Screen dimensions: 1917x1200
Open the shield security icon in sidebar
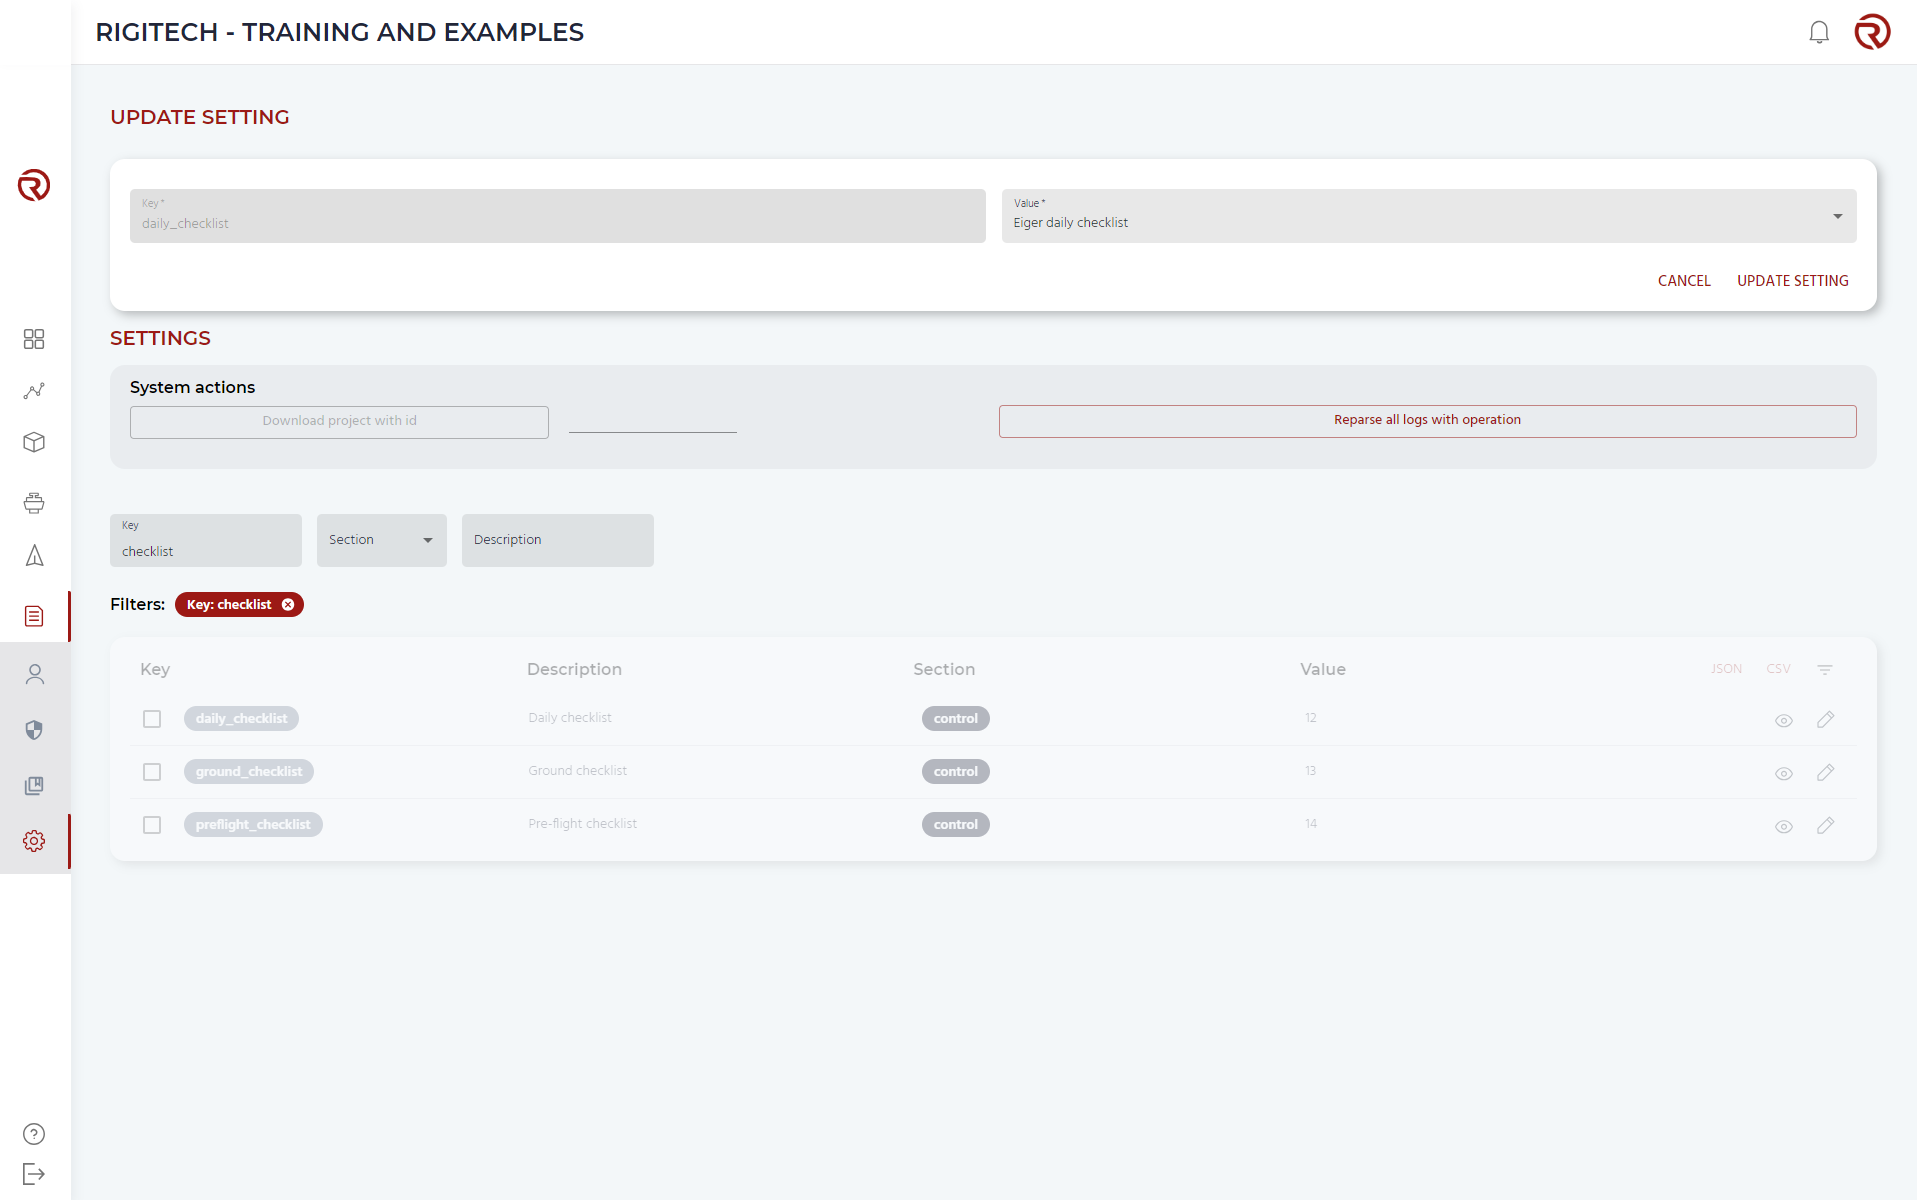click(34, 730)
